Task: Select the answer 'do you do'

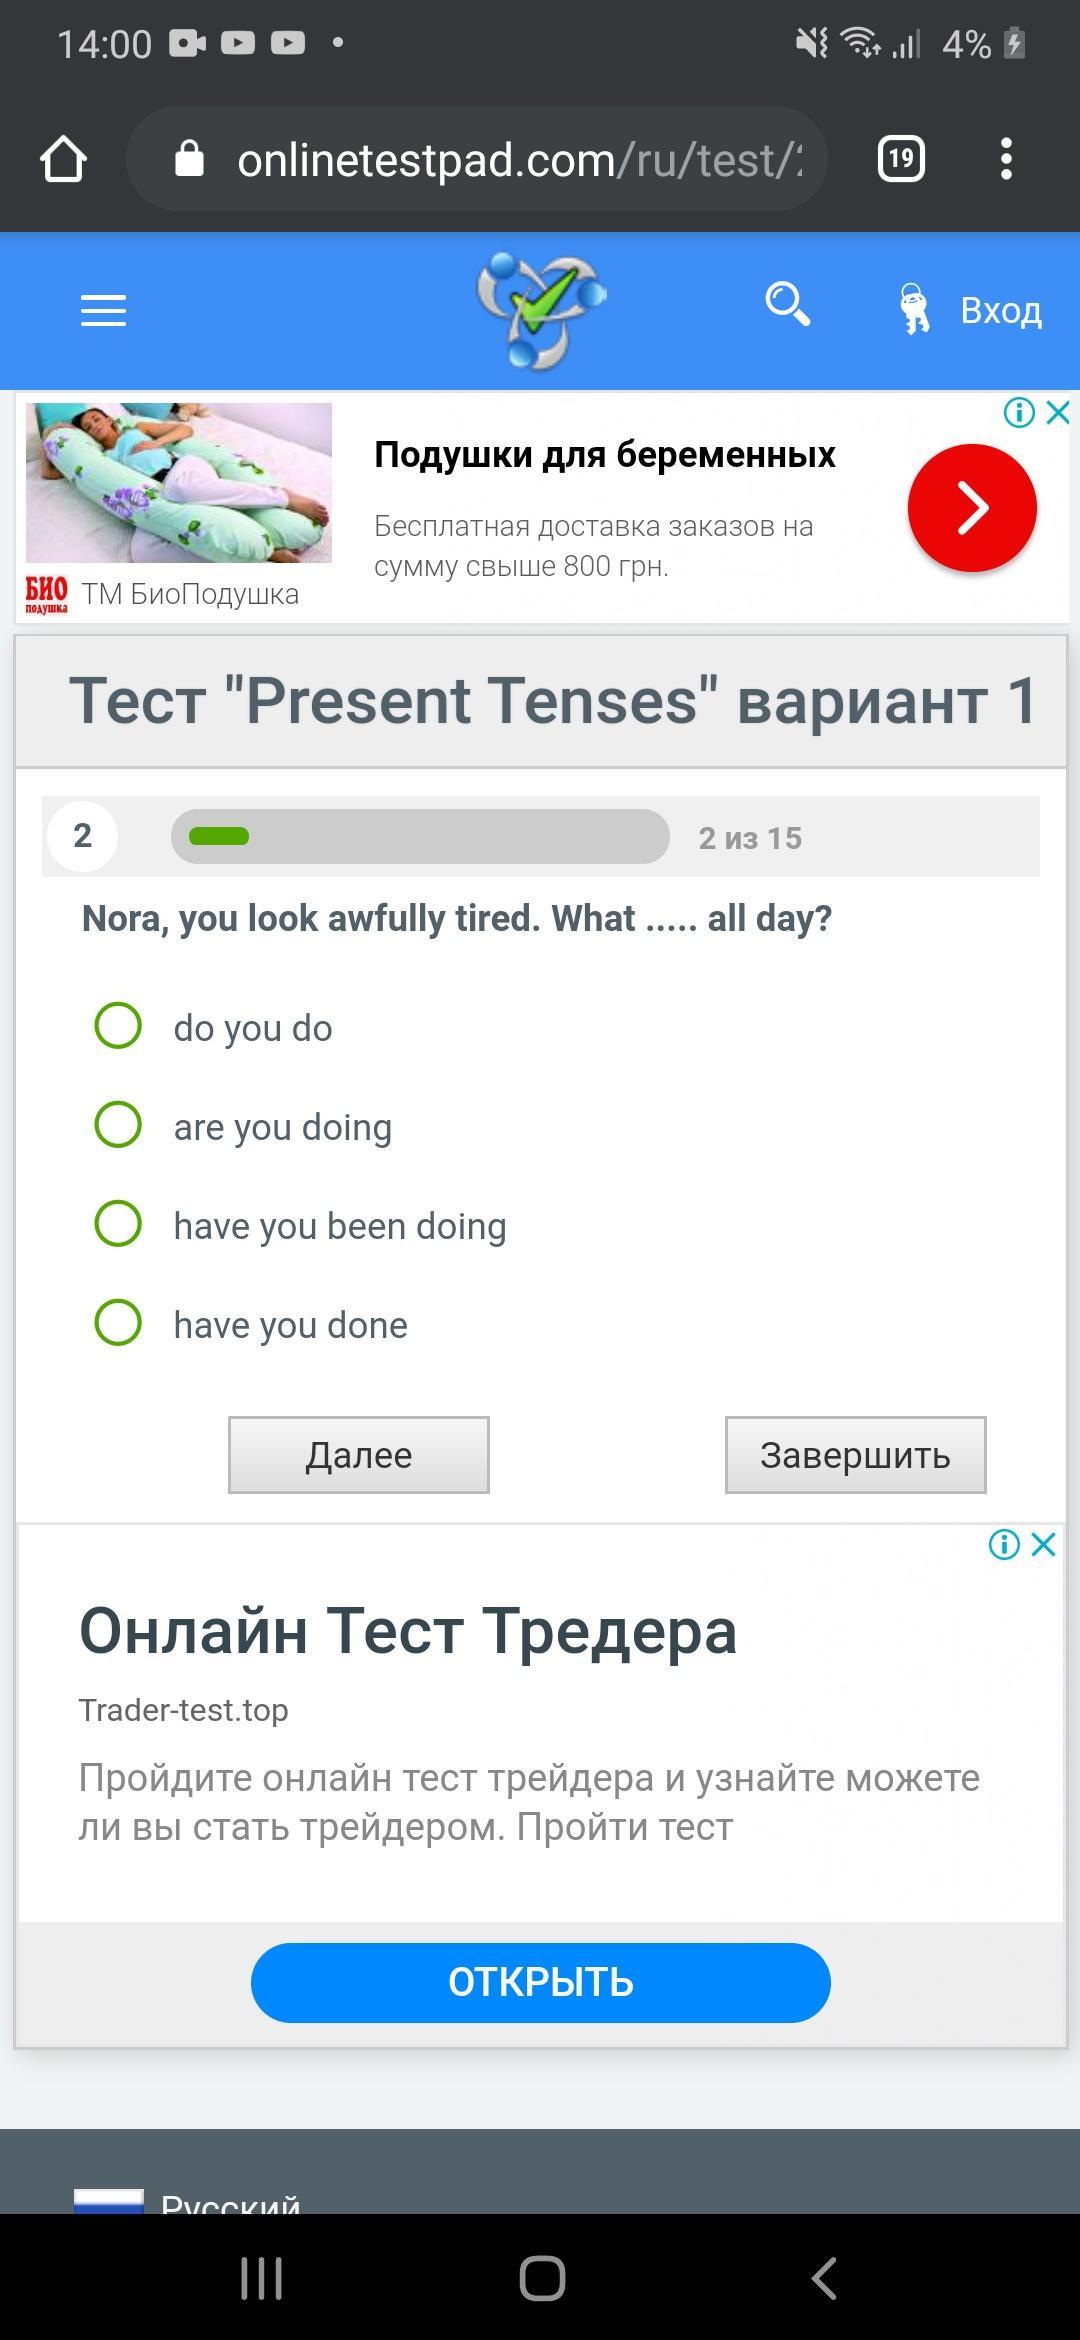Action: (213, 1027)
